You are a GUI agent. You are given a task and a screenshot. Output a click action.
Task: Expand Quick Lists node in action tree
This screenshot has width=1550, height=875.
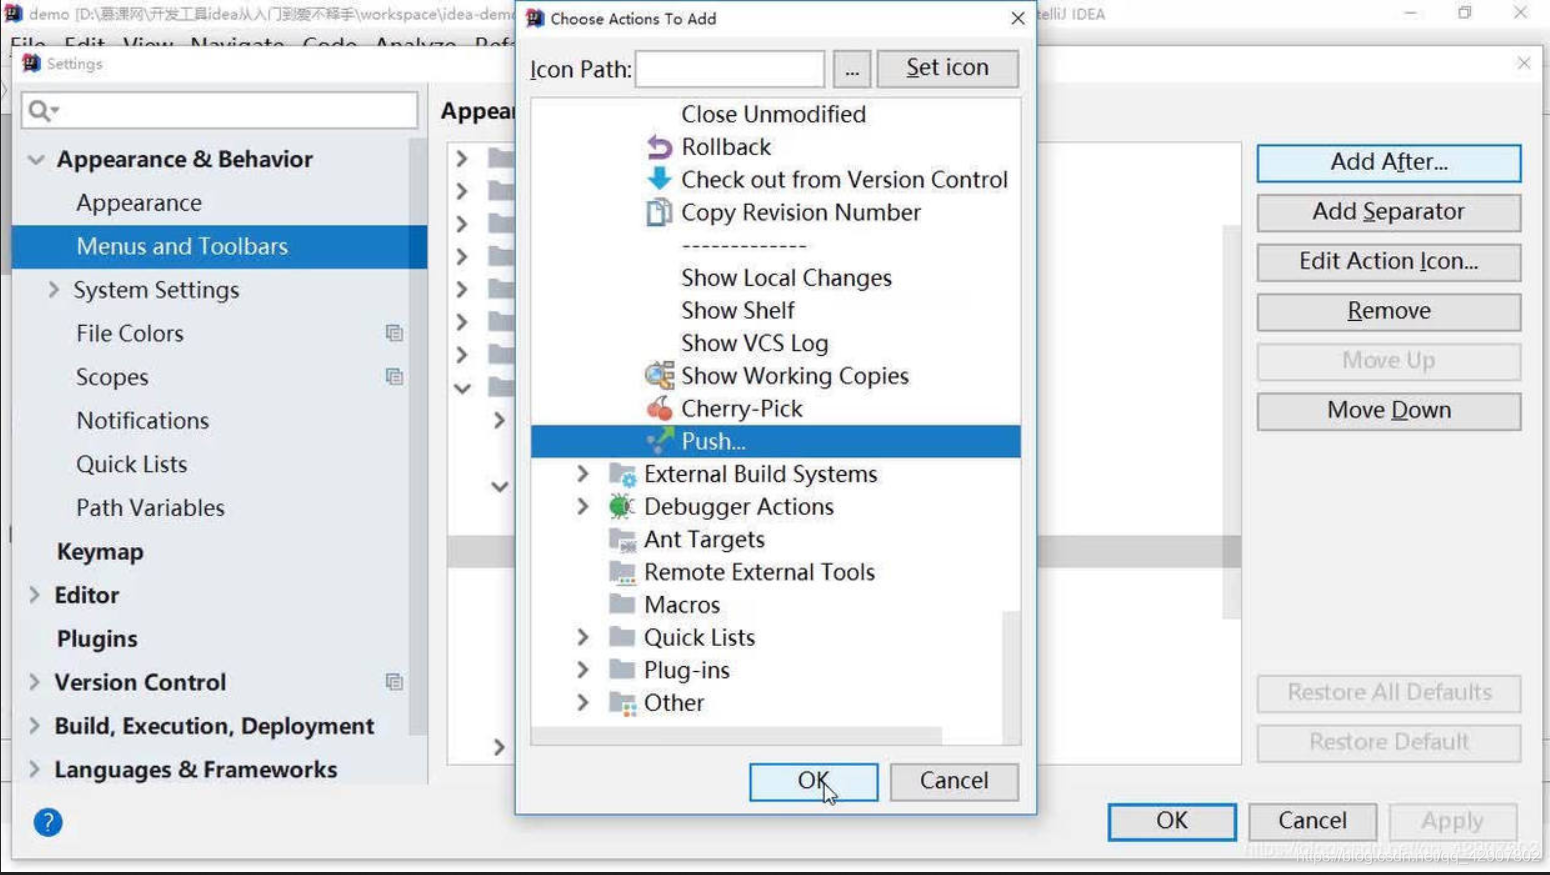[583, 638]
